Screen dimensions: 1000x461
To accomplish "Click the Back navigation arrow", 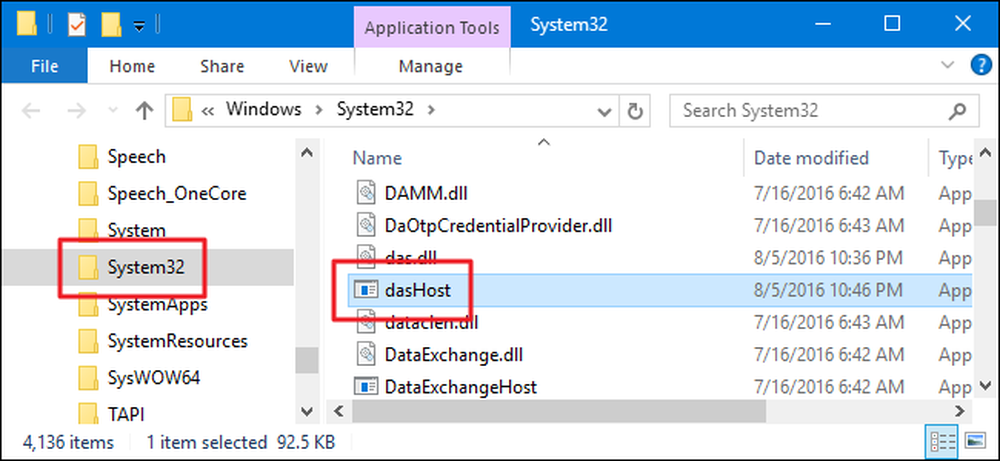I will pyautogui.click(x=31, y=111).
